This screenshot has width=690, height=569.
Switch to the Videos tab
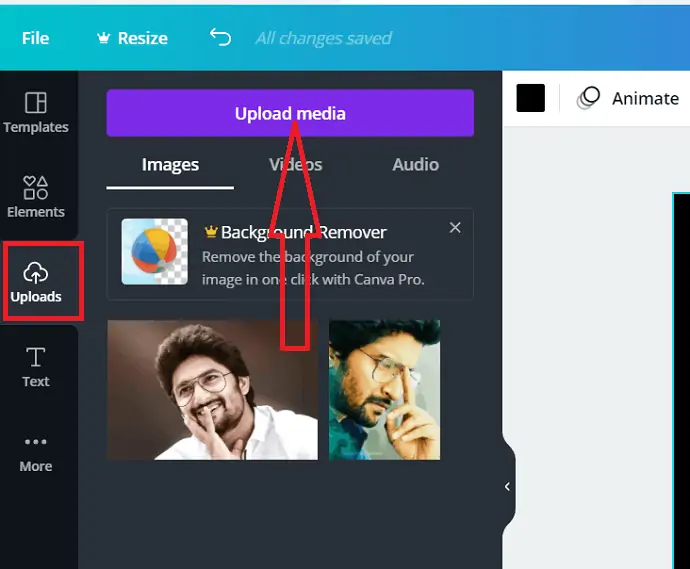pyautogui.click(x=295, y=165)
